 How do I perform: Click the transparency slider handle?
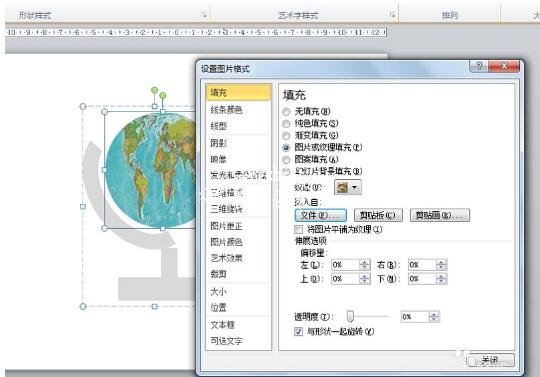tap(350, 316)
